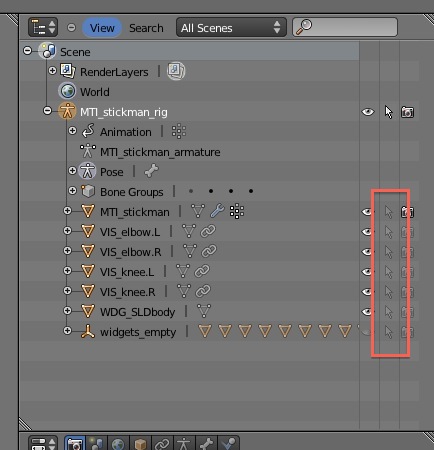Open the Search menu

point(146,28)
